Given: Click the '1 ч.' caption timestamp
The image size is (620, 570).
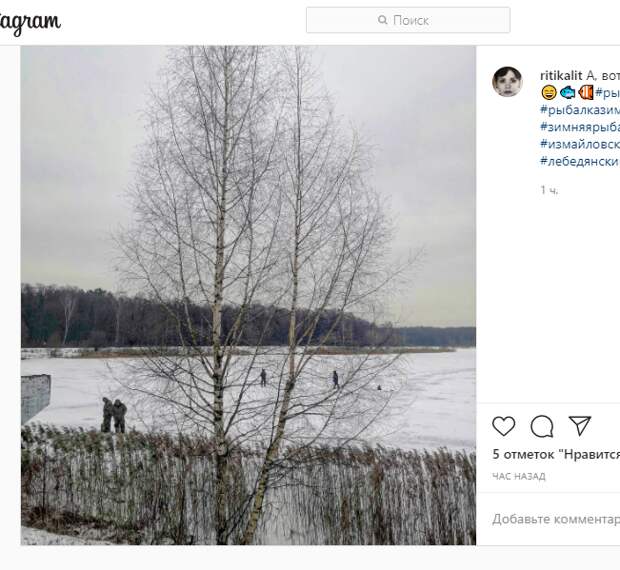Looking at the screenshot, I should (x=549, y=191).
